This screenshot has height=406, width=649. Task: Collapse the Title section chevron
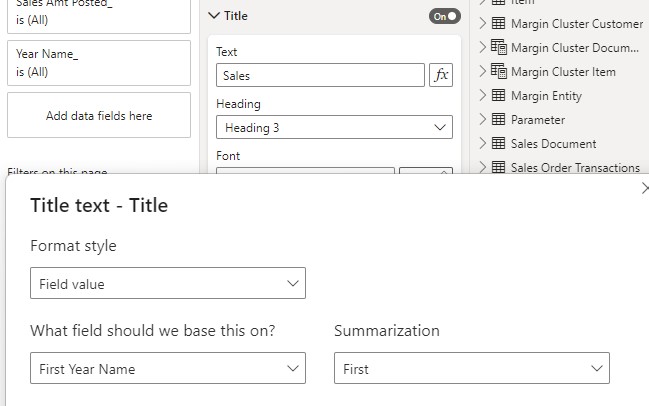(214, 16)
